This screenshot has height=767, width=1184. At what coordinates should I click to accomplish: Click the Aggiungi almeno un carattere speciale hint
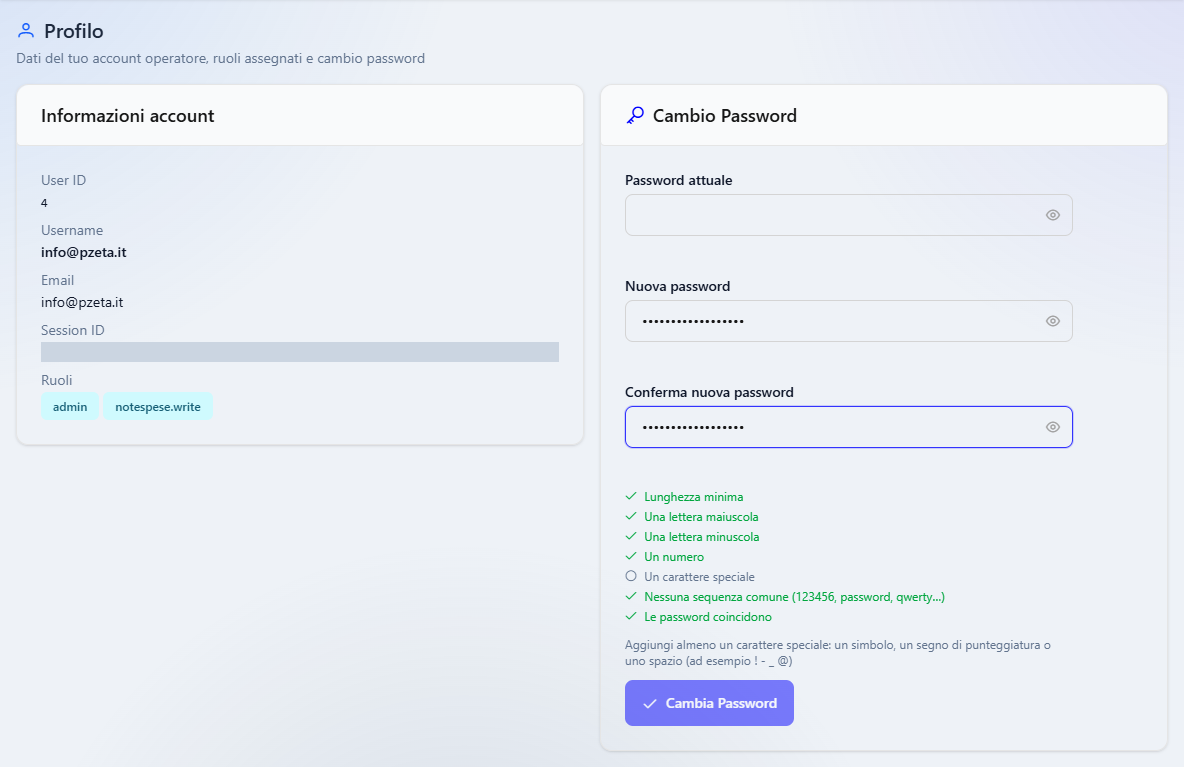tap(838, 653)
